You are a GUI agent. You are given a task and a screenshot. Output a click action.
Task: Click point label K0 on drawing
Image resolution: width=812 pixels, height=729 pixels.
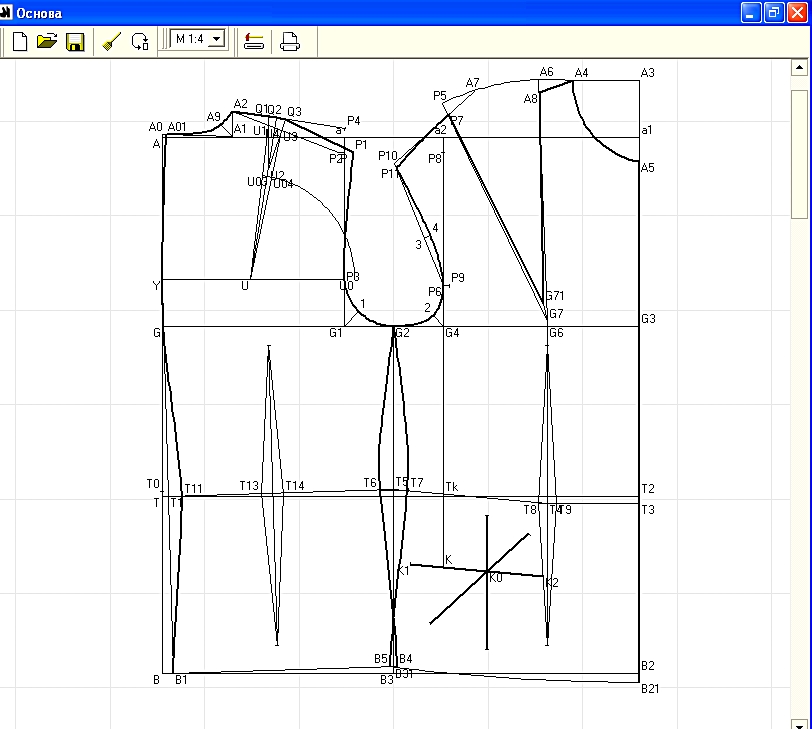[x=496, y=578]
